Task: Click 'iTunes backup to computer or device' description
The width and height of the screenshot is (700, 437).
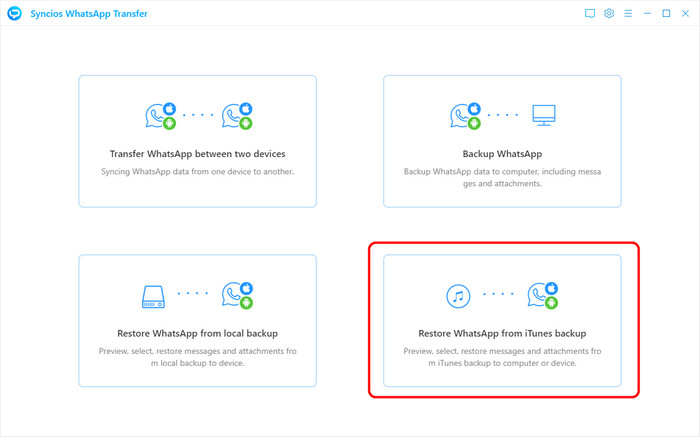Action: tap(502, 357)
